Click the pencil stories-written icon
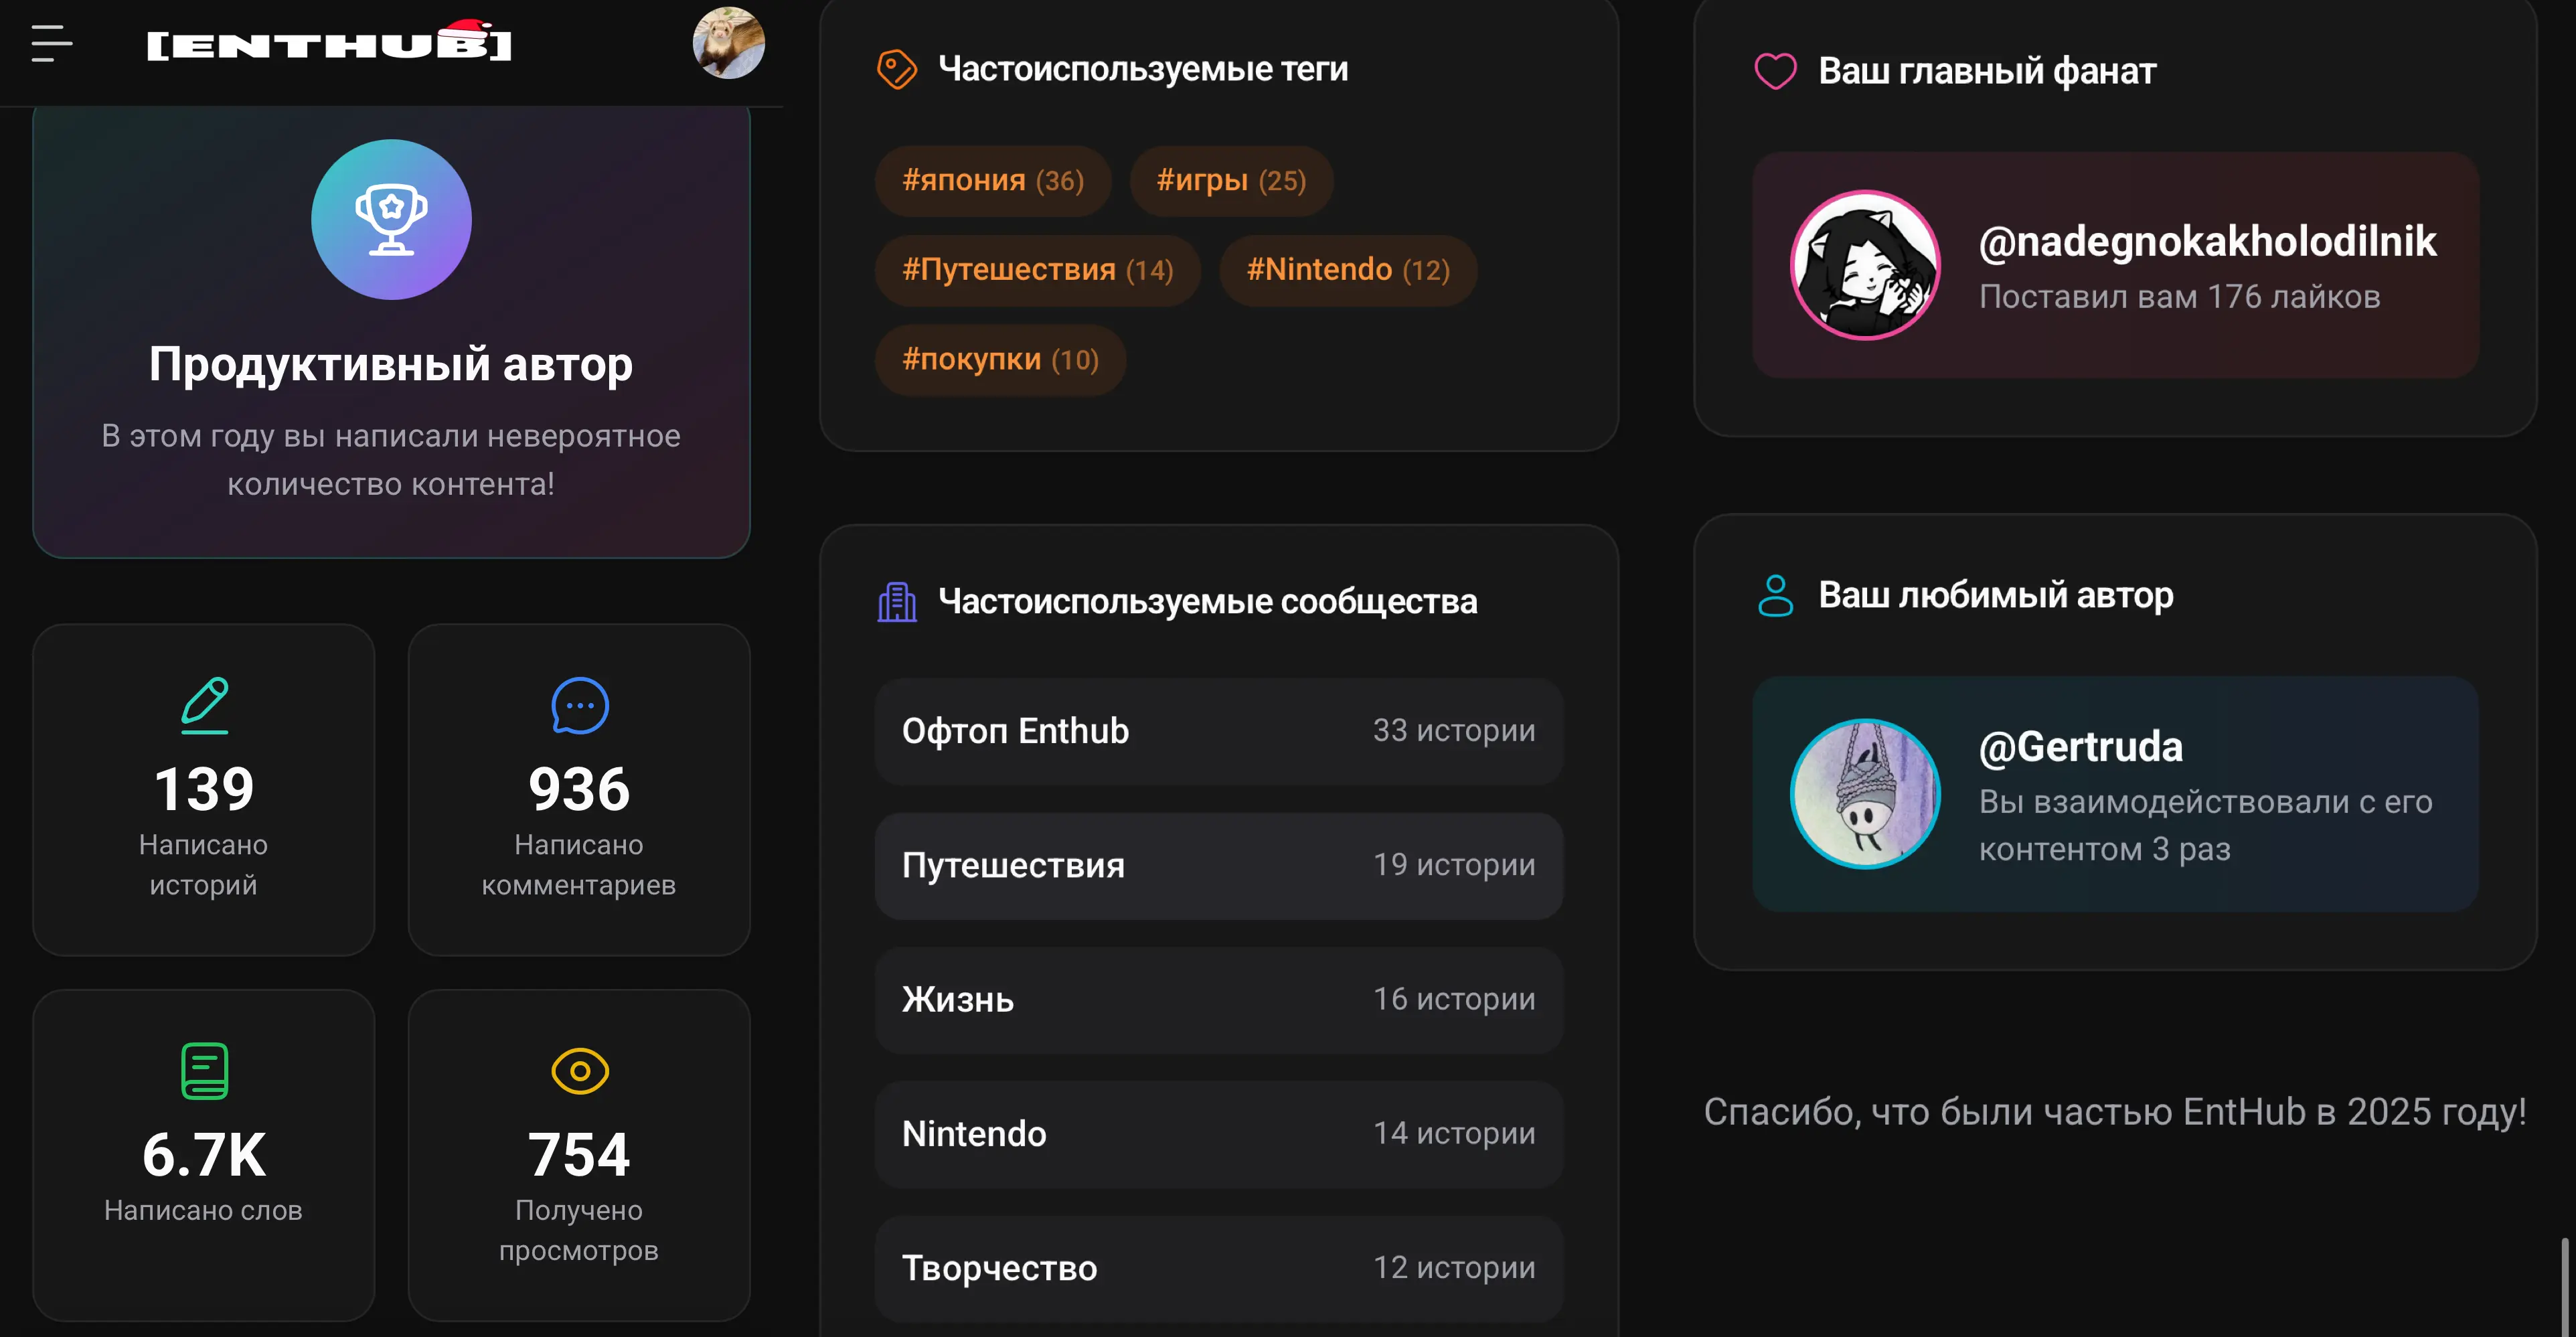The width and height of the screenshot is (2576, 1337). [x=204, y=705]
